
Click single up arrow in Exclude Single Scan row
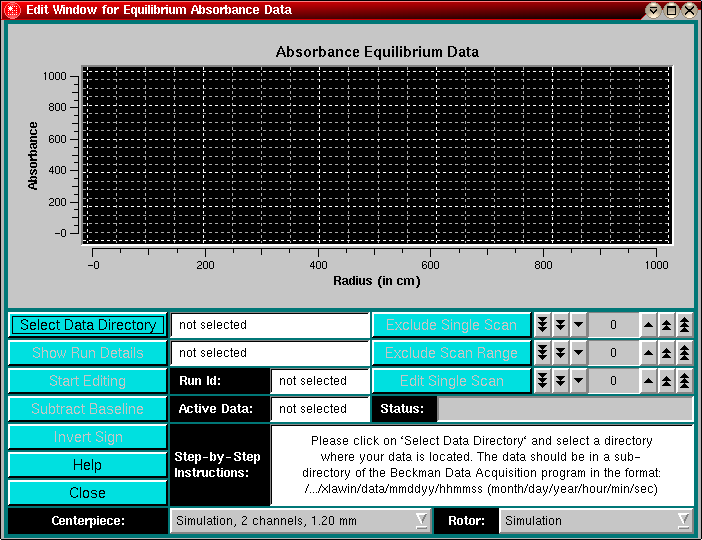(x=648, y=325)
